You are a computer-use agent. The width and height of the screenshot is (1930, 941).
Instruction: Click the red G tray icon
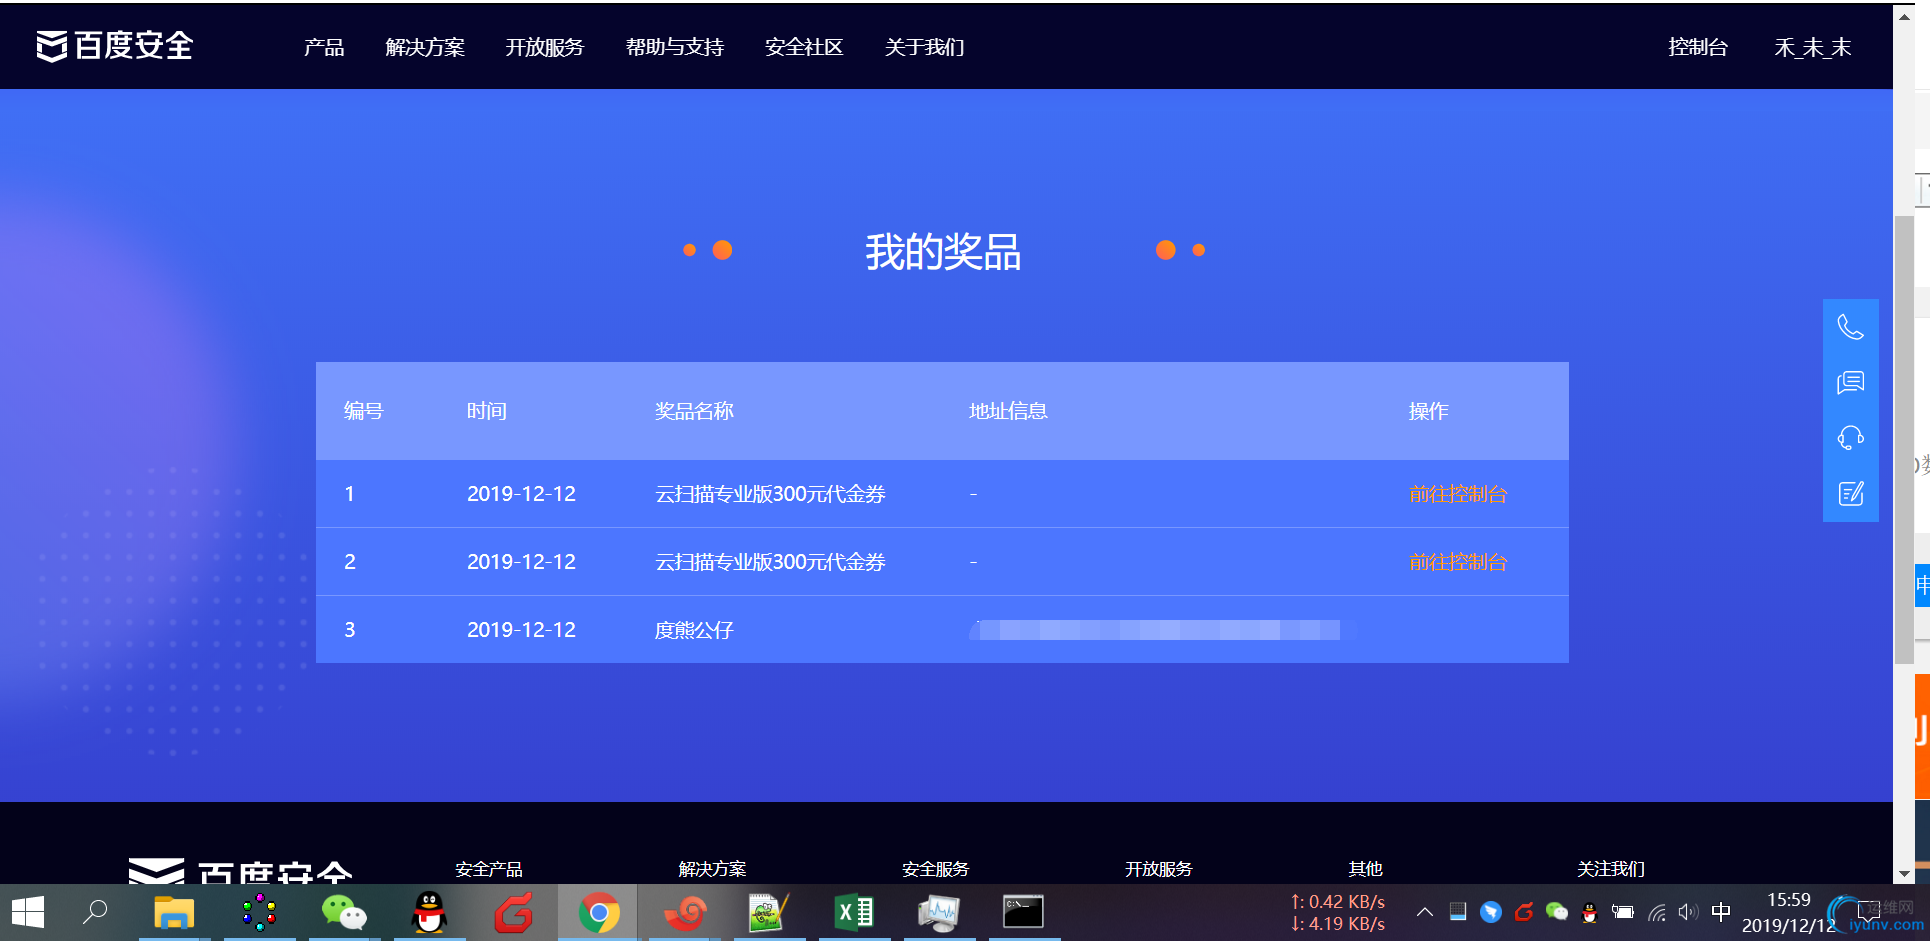click(1524, 911)
